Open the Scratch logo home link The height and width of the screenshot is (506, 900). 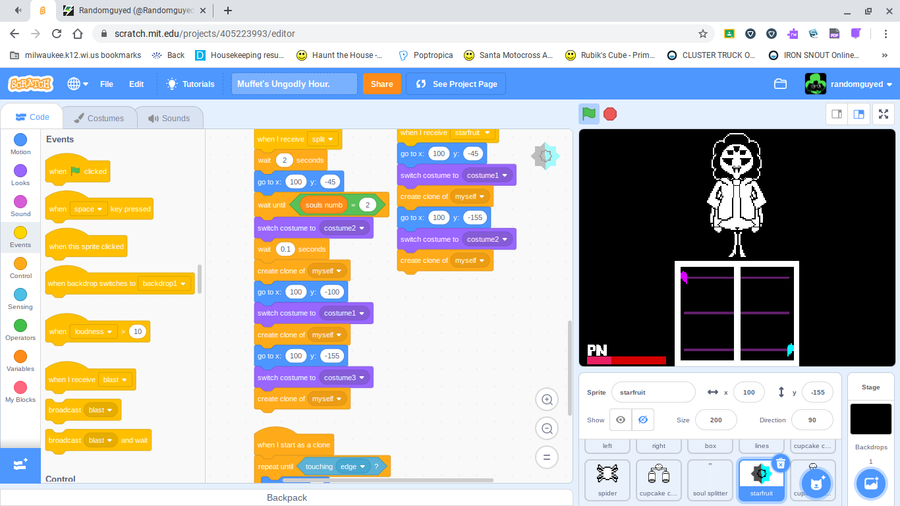pos(30,84)
